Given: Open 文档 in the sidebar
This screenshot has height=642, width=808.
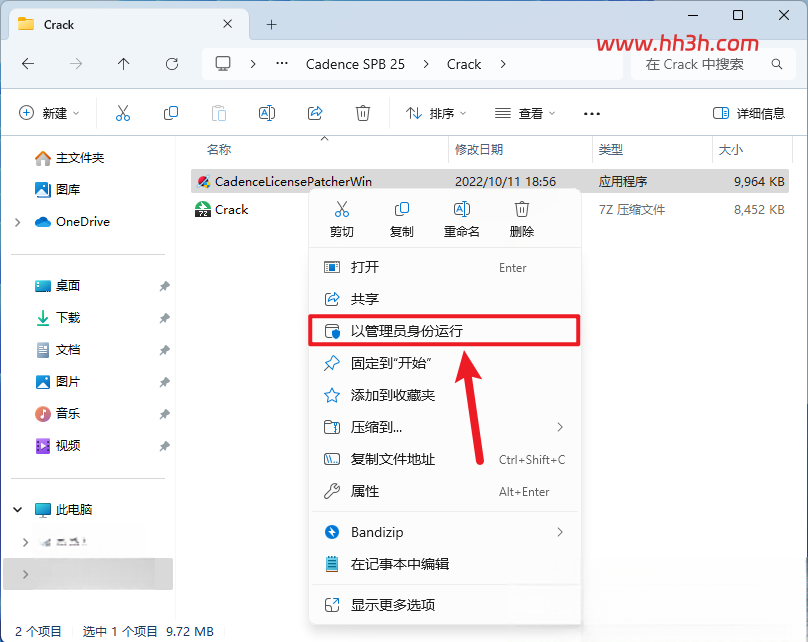Looking at the screenshot, I should tap(57, 350).
